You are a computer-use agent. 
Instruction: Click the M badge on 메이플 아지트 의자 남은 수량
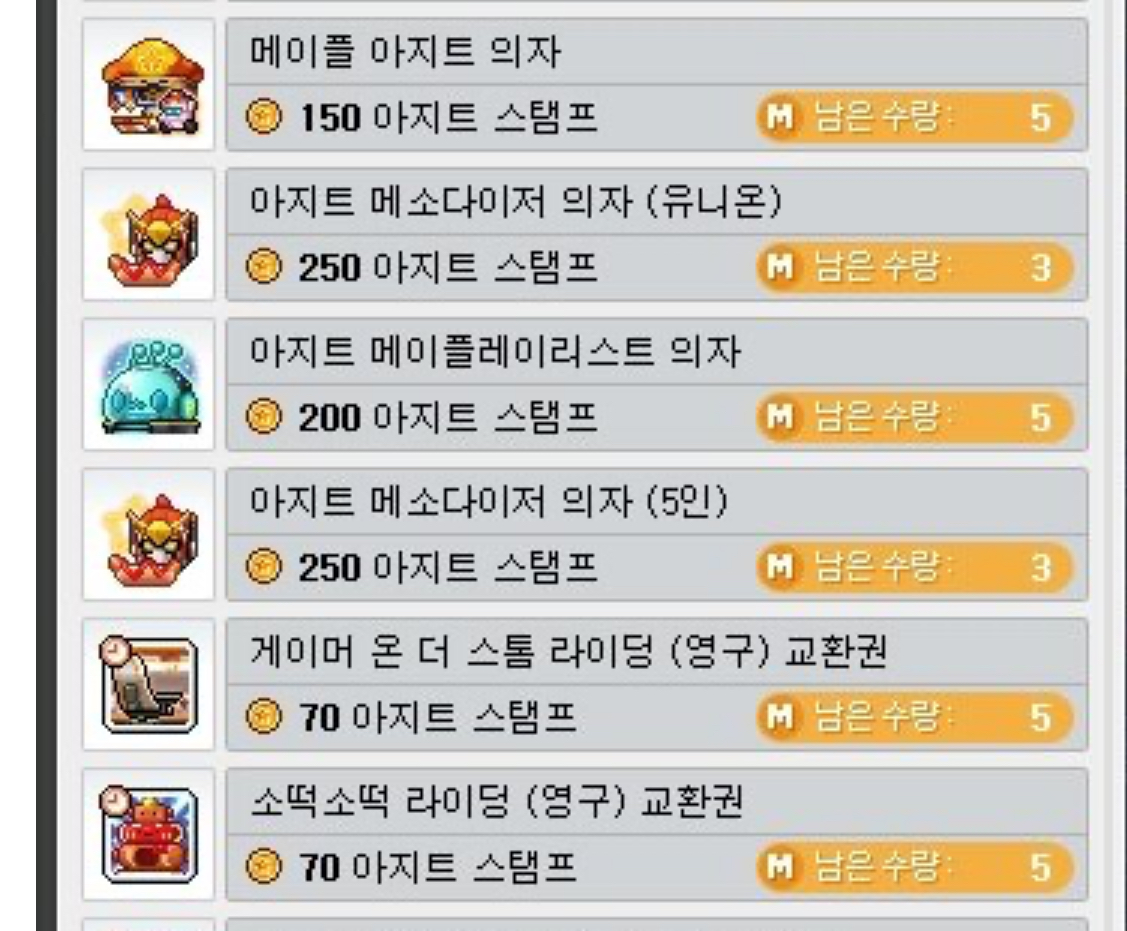781,116
